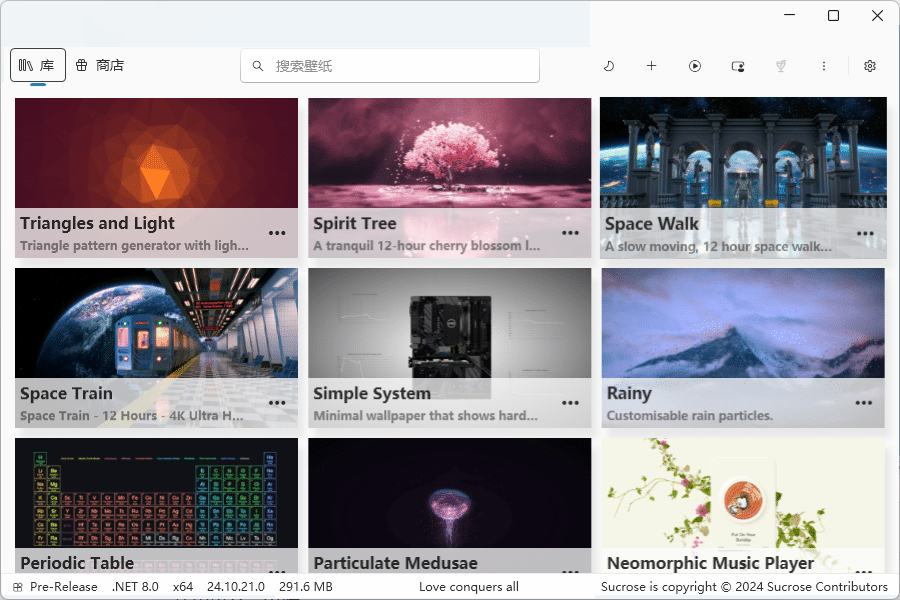
Task: Click the 'Periodic Table' title text
Action: point(77,563)
